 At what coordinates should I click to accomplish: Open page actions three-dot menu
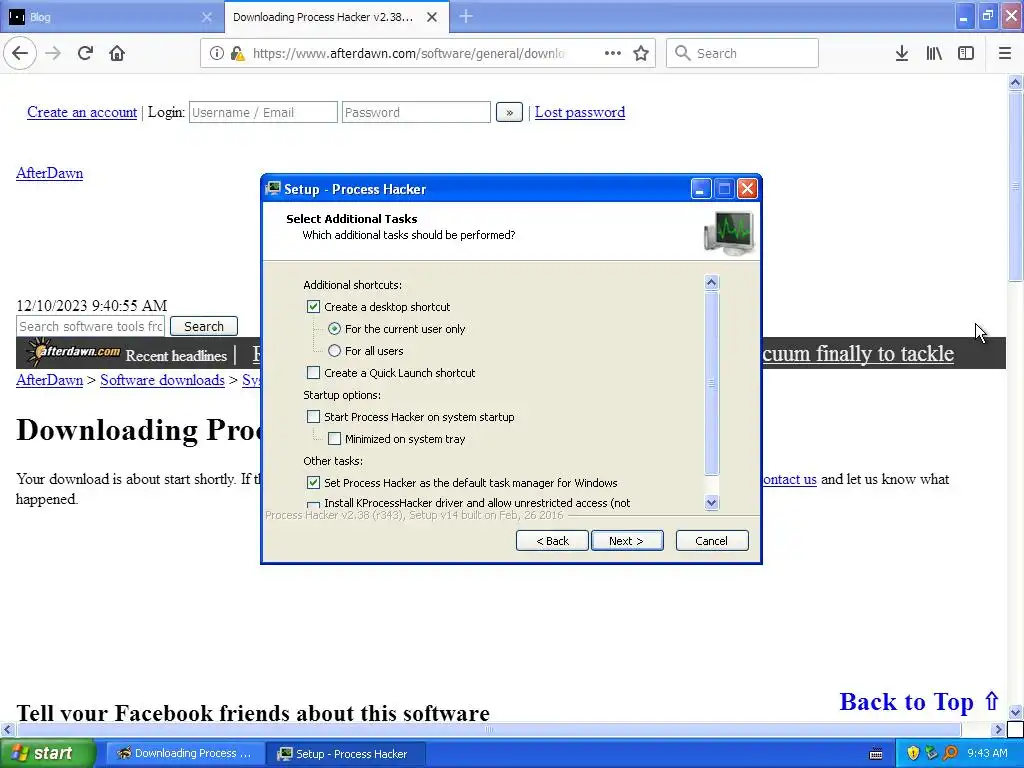(613, 53)
